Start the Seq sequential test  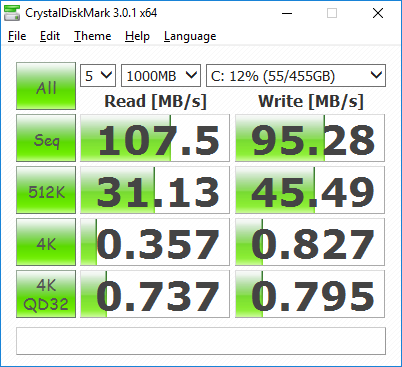point(46,138)
